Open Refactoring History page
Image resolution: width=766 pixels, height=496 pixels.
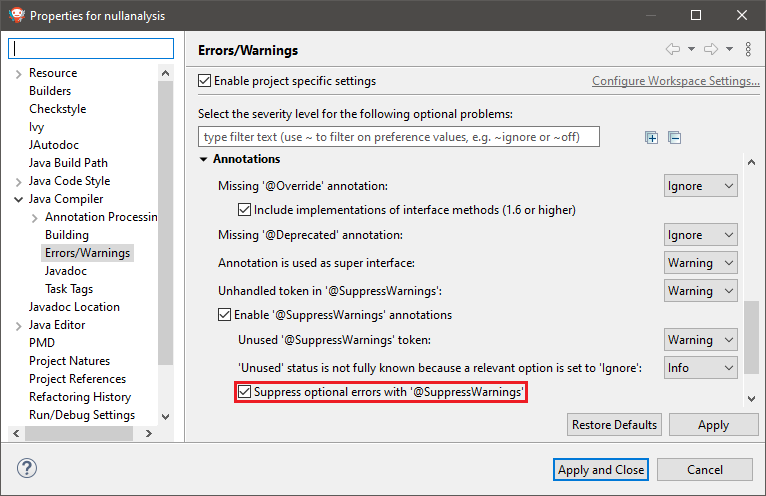[x=80, y=397]
